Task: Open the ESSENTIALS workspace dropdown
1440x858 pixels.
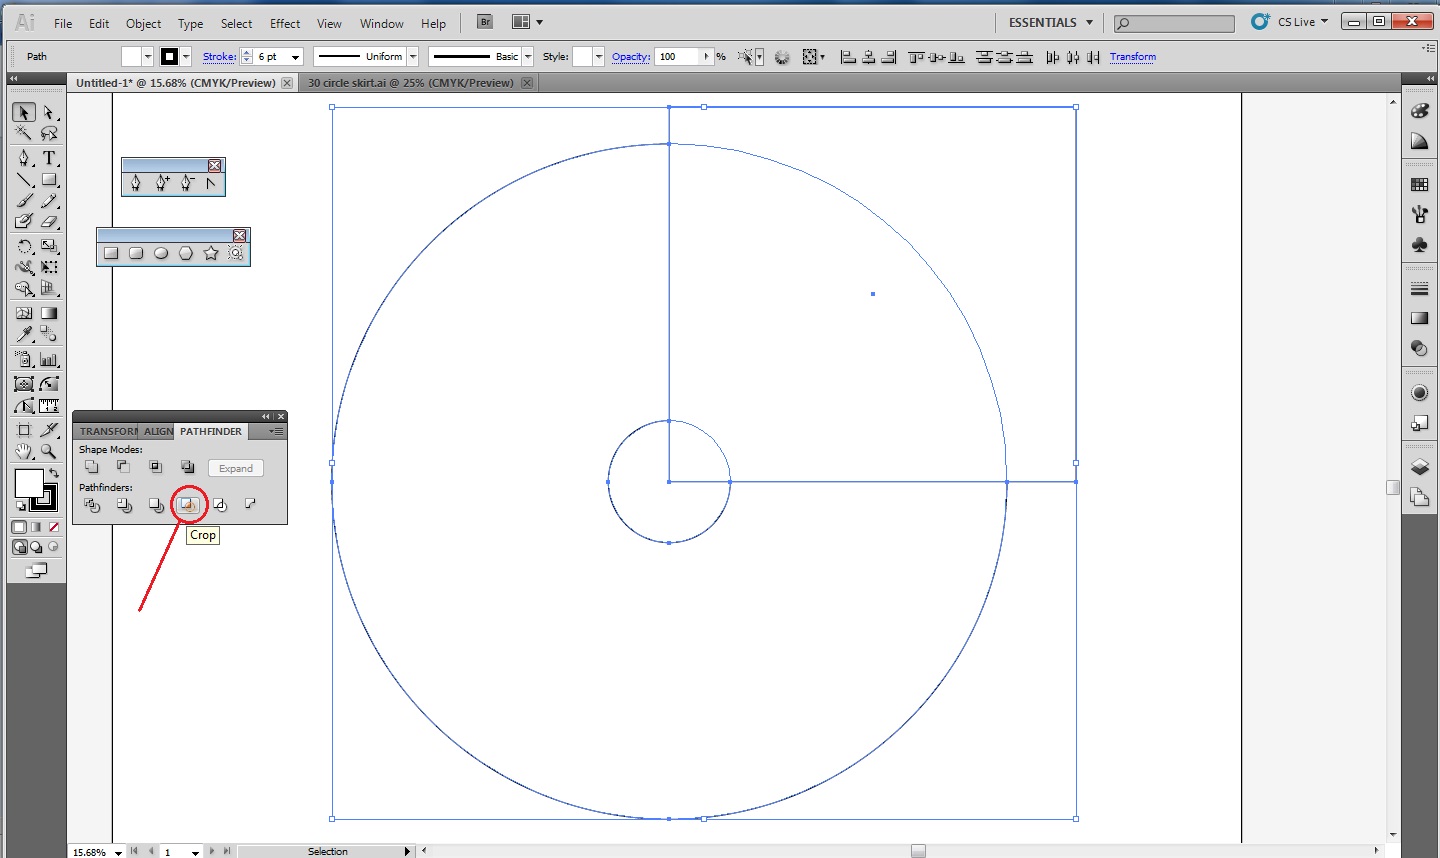Action: click(1051, 22)
